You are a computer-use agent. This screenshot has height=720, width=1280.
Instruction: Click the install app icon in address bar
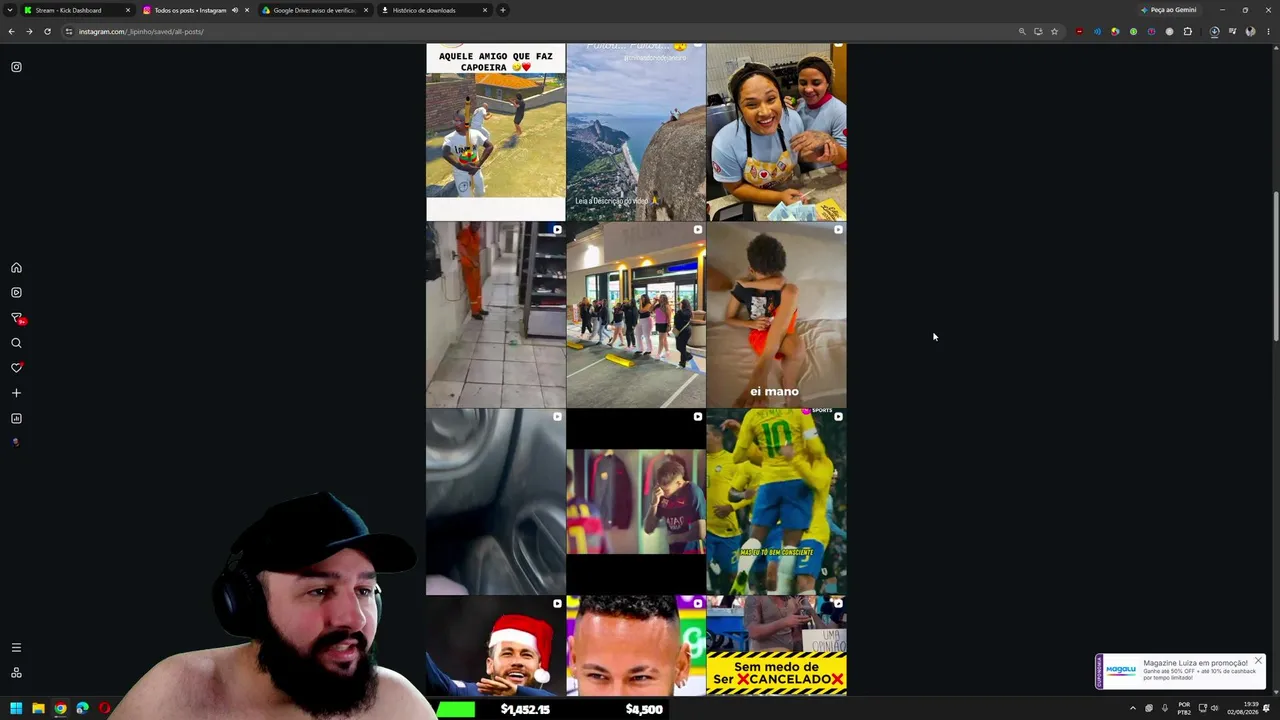1038,31
